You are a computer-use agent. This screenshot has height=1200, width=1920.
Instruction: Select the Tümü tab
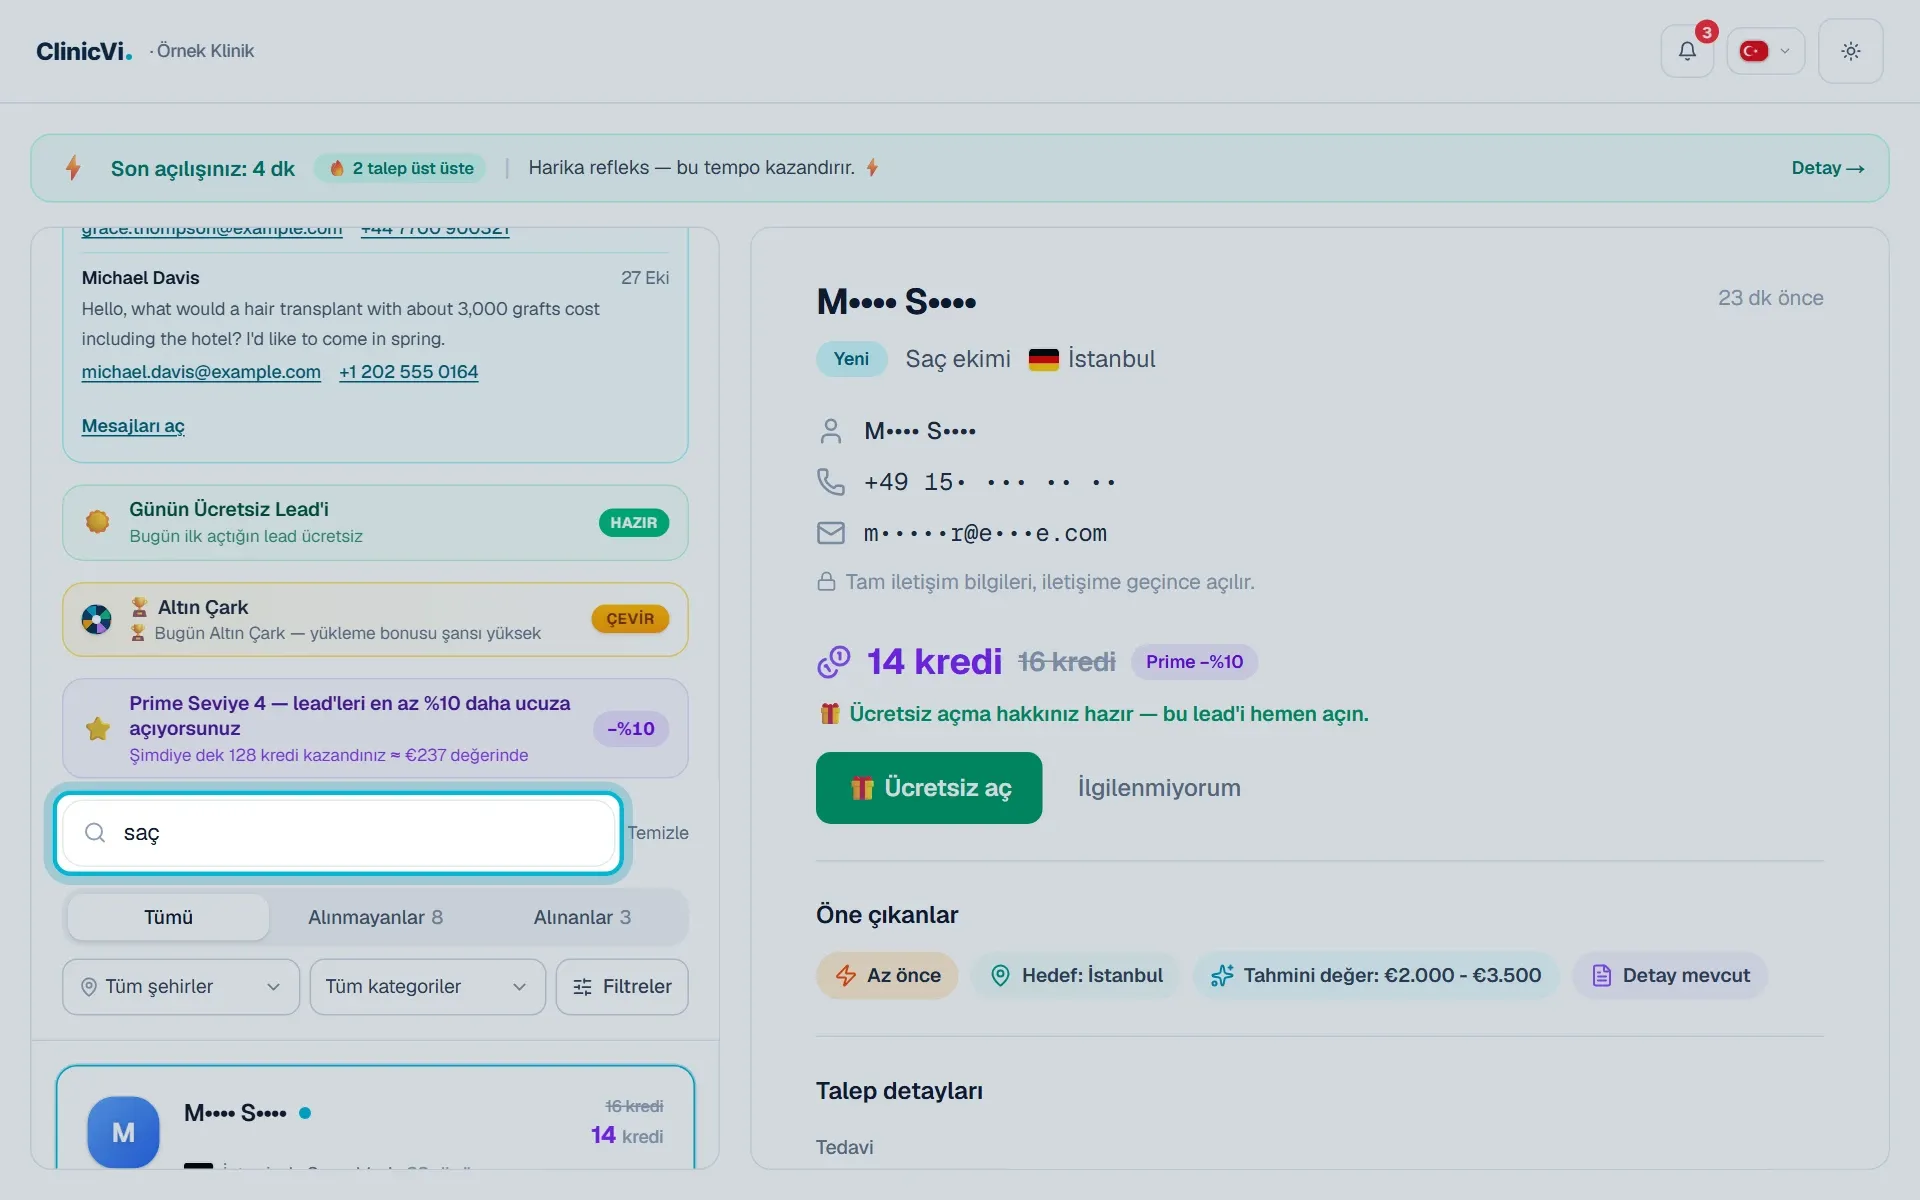[x=168, y=917]
